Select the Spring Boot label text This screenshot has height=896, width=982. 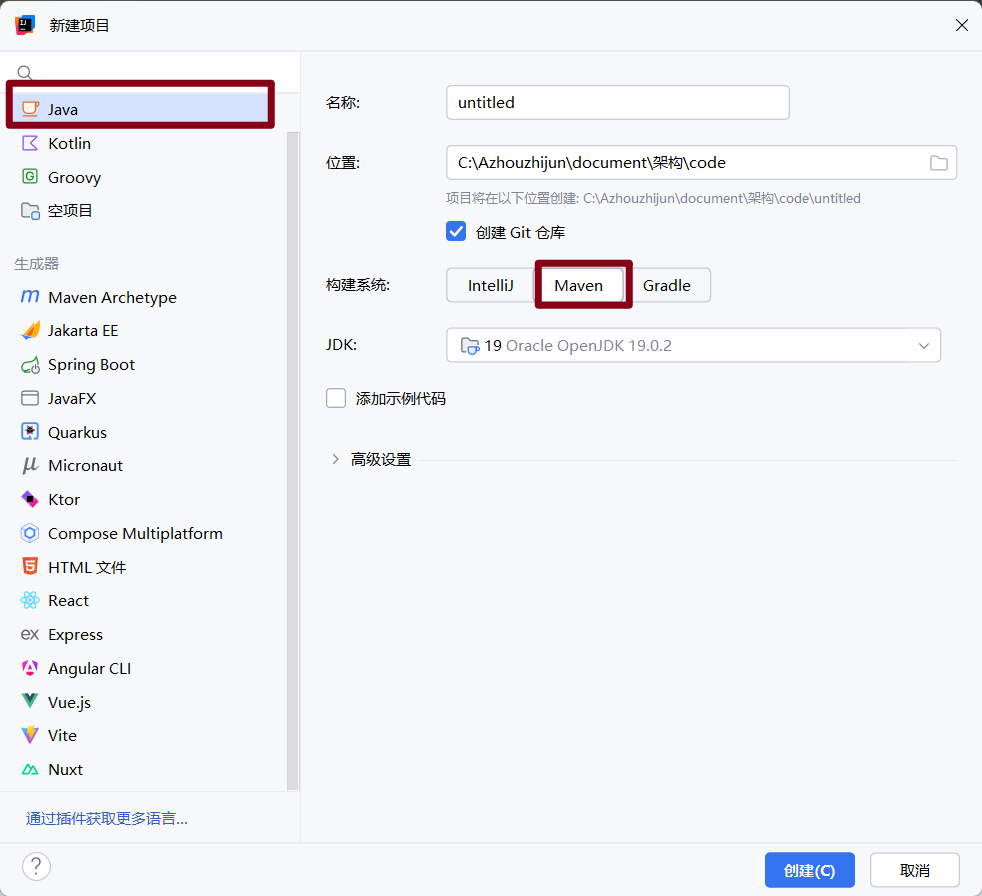(91, 365)
